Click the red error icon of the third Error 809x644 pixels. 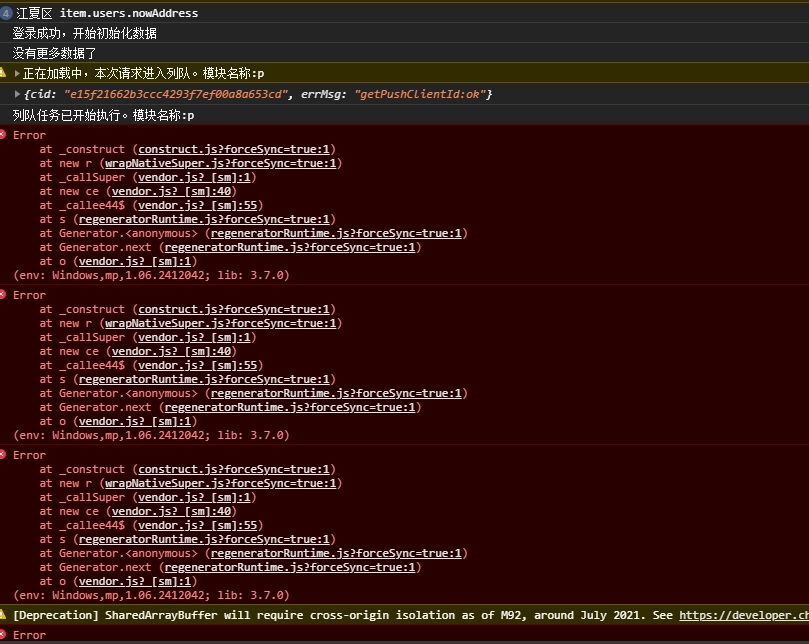pyautogui.click(x=4, y=454)
